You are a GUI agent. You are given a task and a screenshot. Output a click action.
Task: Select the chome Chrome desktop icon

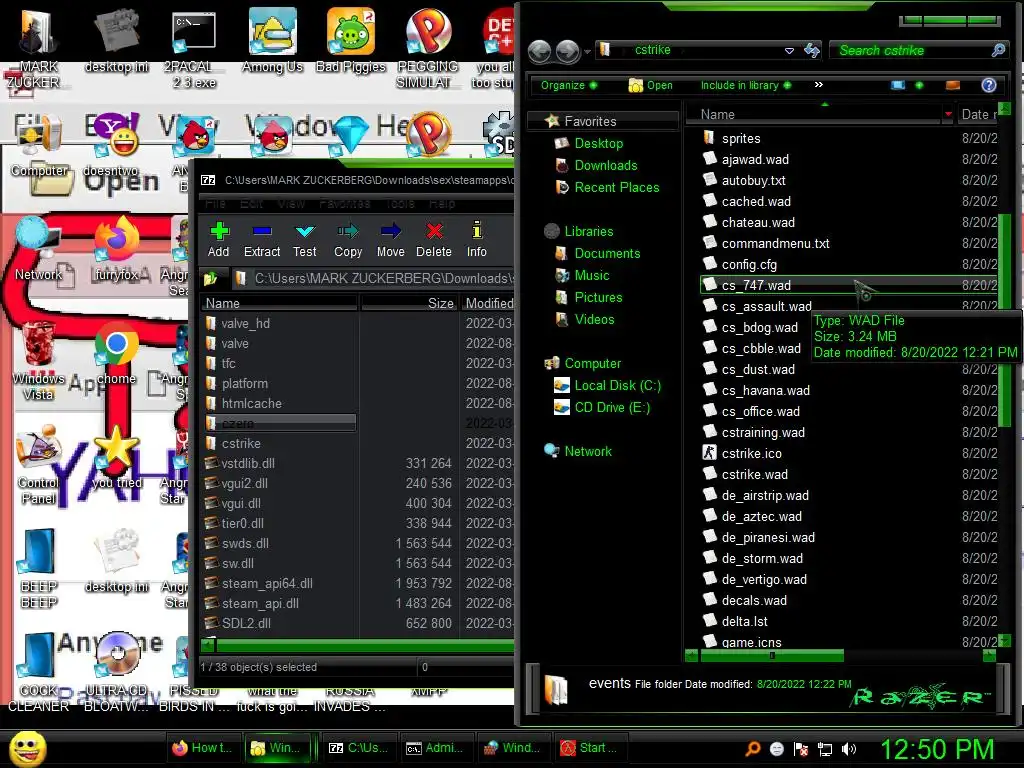pyautogui.click(x=116, y=355)
